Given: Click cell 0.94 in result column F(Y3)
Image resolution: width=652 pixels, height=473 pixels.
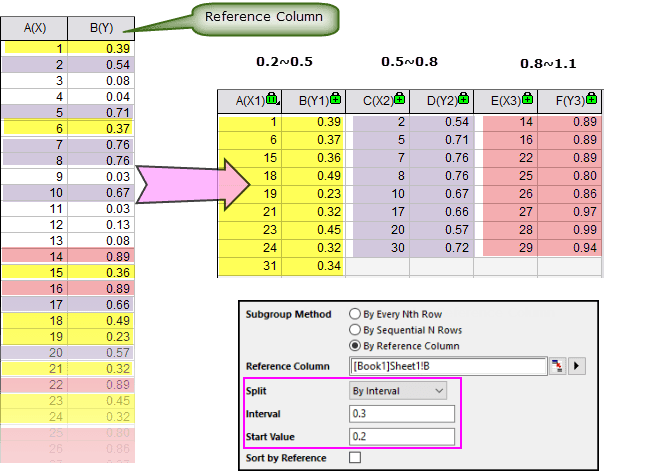Looking at the screenshot, I should click(x=570, y=248).
